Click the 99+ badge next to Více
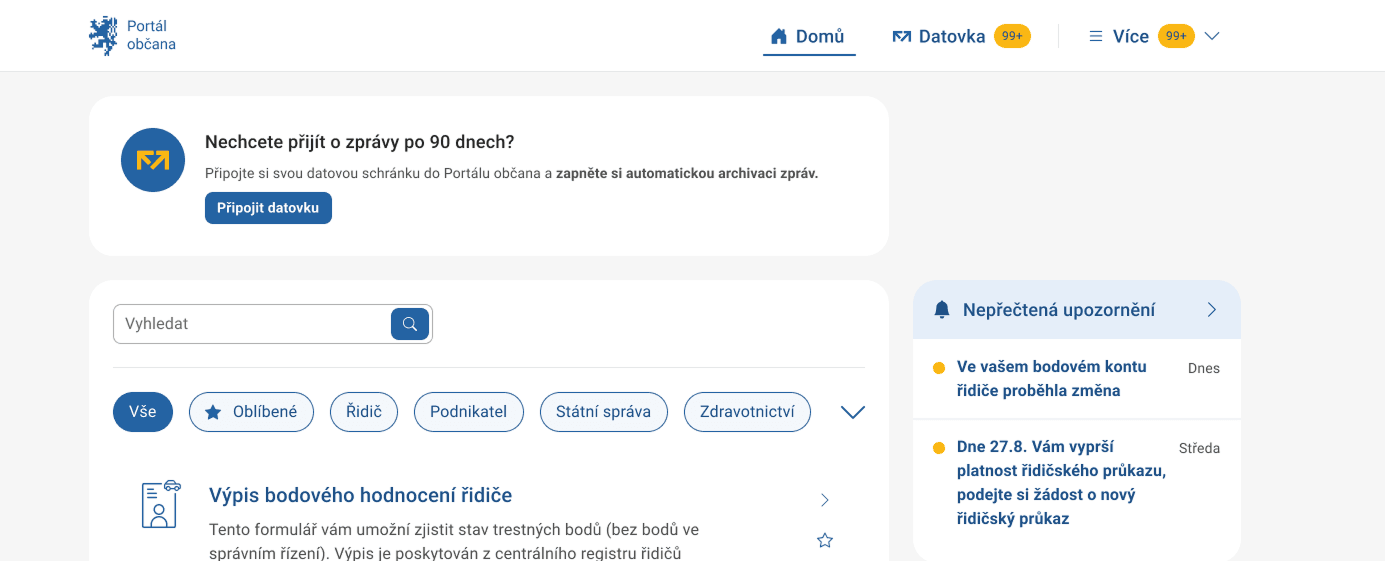The image size is (1385, 561). point(1176,36)
